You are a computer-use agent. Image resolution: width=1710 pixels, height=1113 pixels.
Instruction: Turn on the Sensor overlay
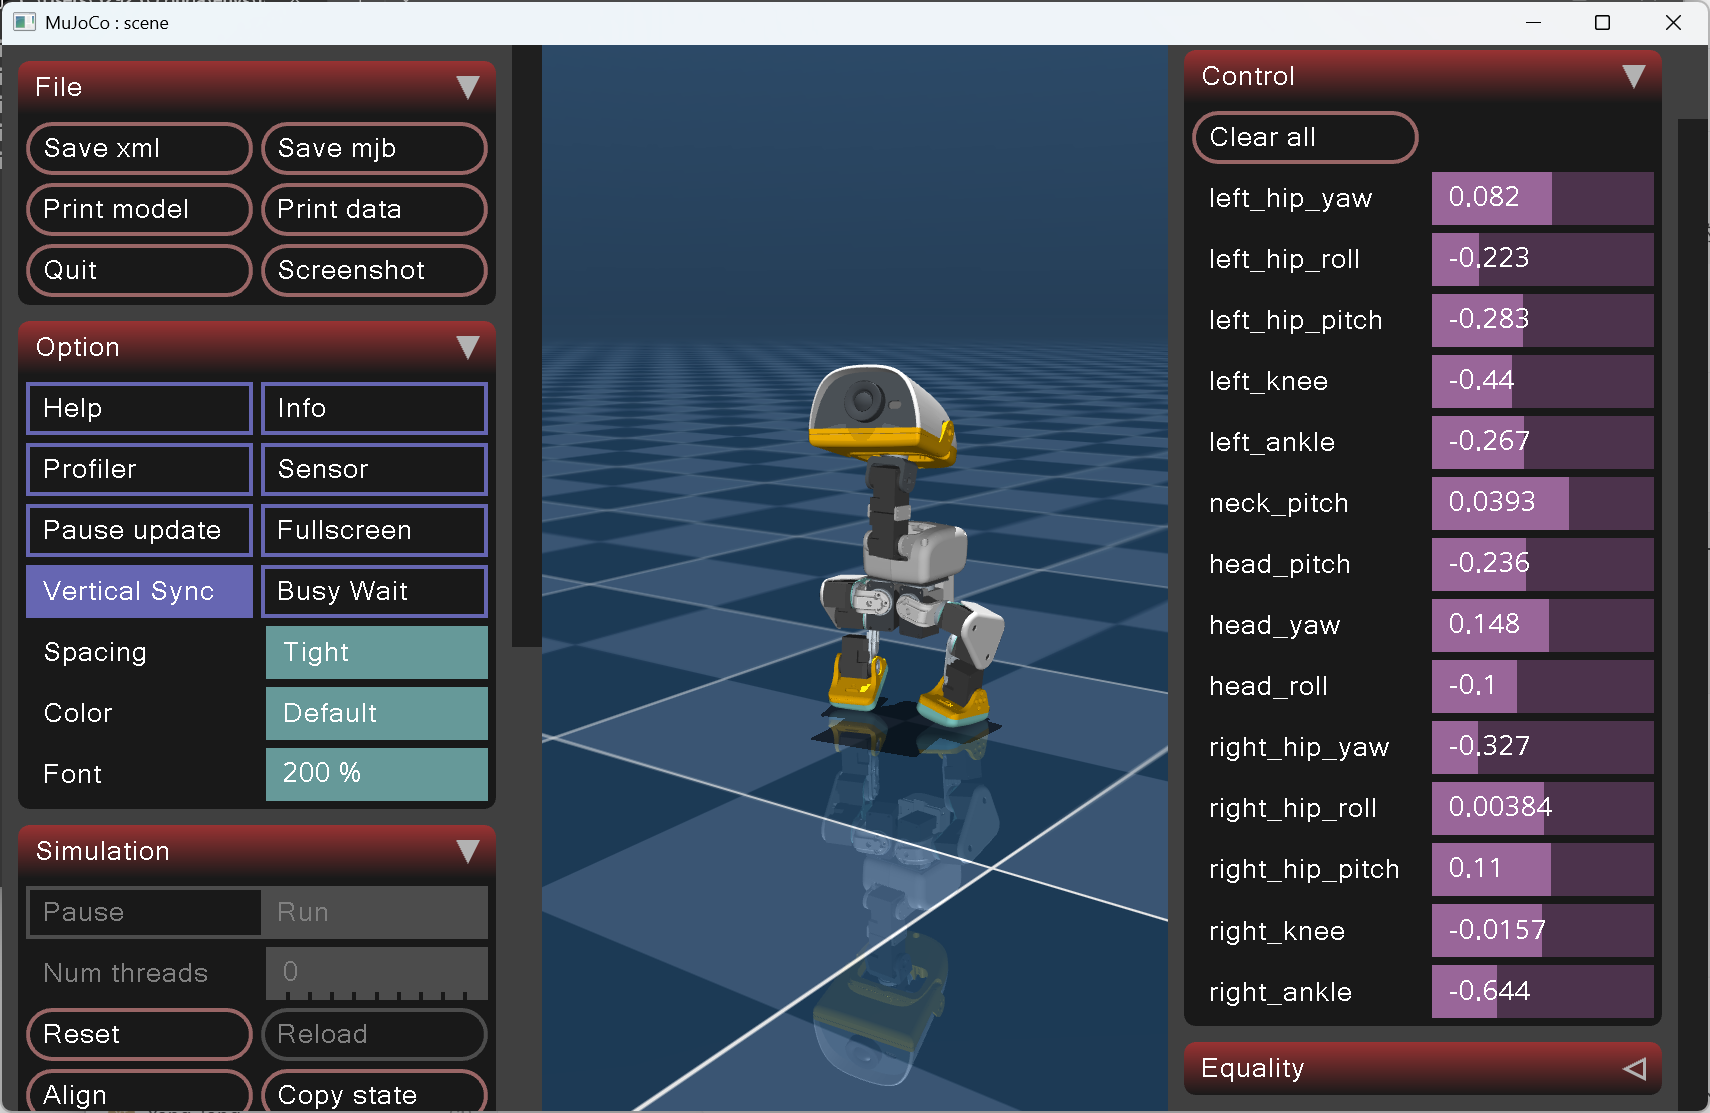[374, 469]
